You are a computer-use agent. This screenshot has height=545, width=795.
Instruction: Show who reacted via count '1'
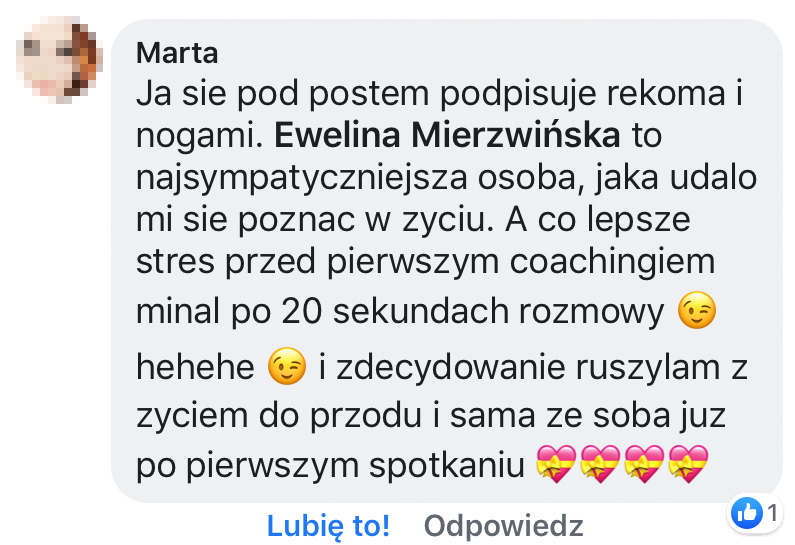(x=772, y=513)
